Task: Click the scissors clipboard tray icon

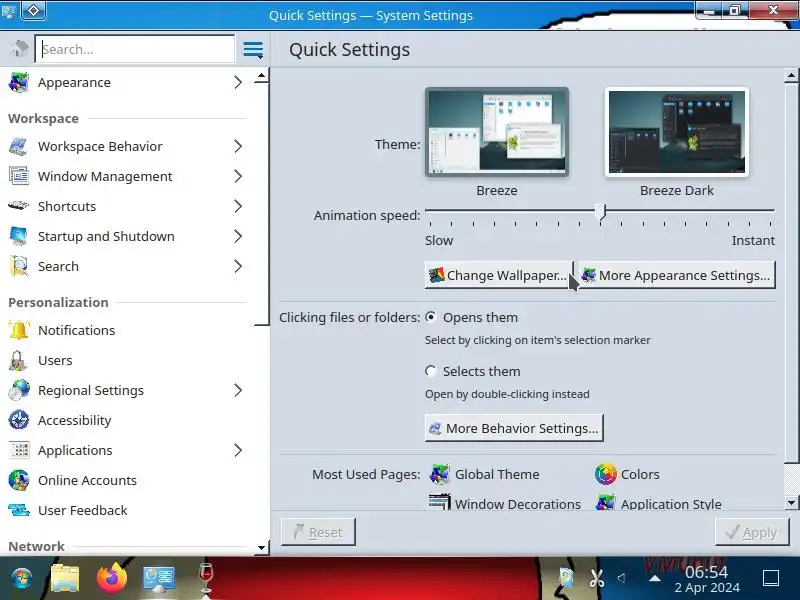Action: click(596, 578)
